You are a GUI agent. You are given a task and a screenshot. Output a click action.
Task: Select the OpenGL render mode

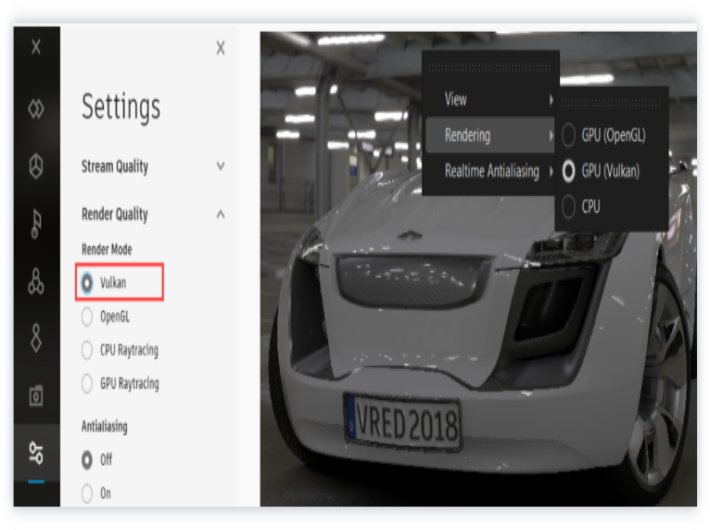click(x=106, y=317)
